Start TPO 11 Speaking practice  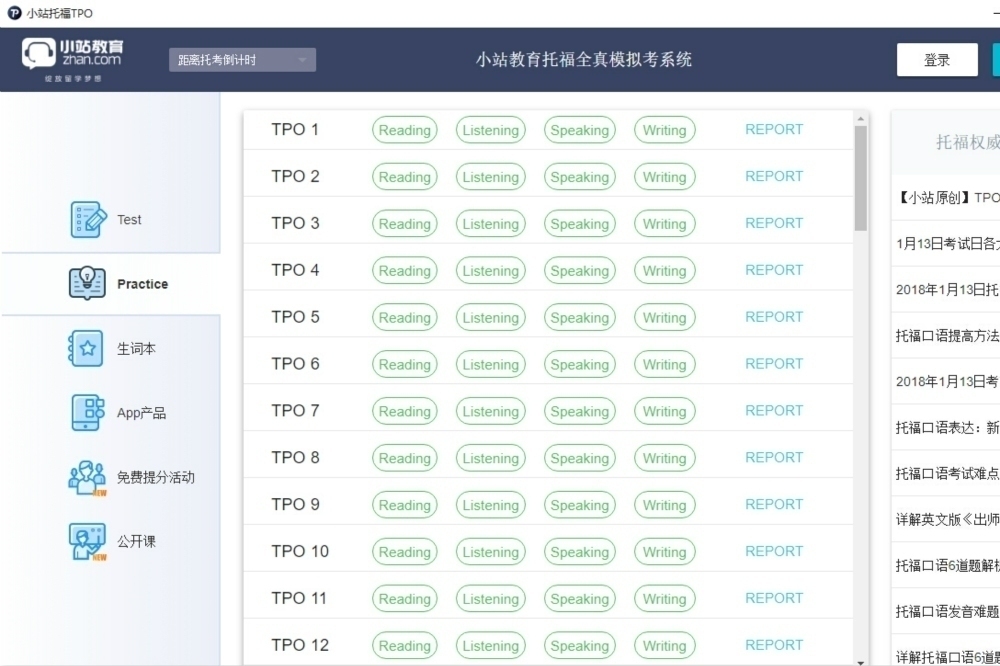click(x=580, y=599)
